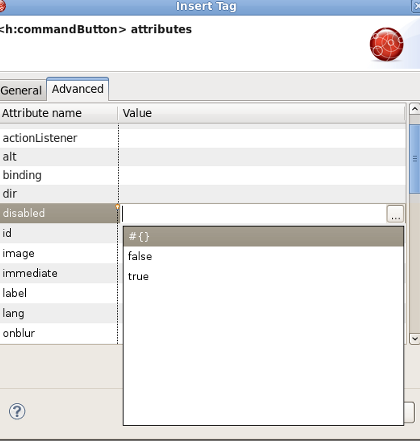The height and width of the screenshot is (441, 420).
Task: Open the ellipsis browse button for disabled
Action: coord(395,214)
